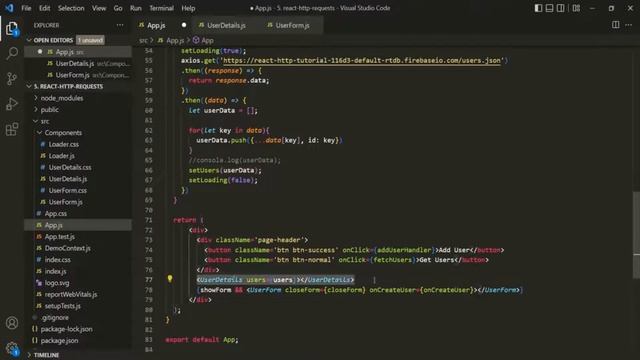Open editor More Actions ellipsis
The image size is (640, 360).
[629, 25]
